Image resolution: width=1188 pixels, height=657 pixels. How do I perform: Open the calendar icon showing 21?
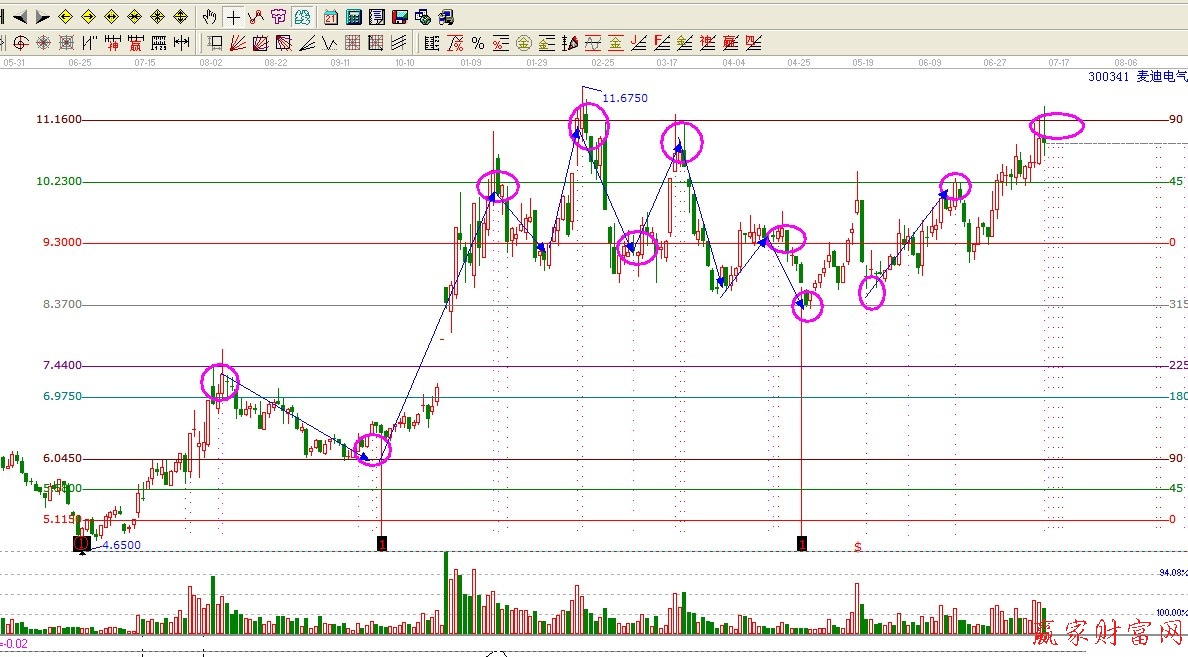point(331,17)
